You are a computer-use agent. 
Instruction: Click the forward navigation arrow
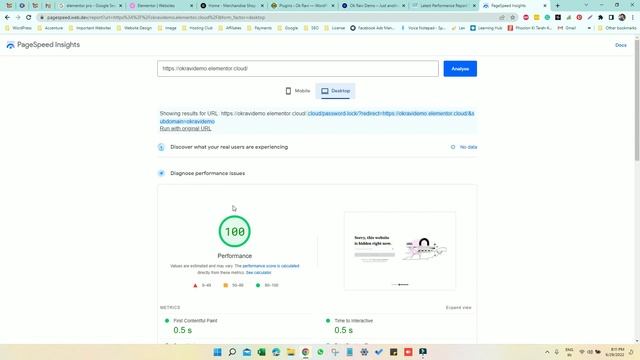(18, 18)
